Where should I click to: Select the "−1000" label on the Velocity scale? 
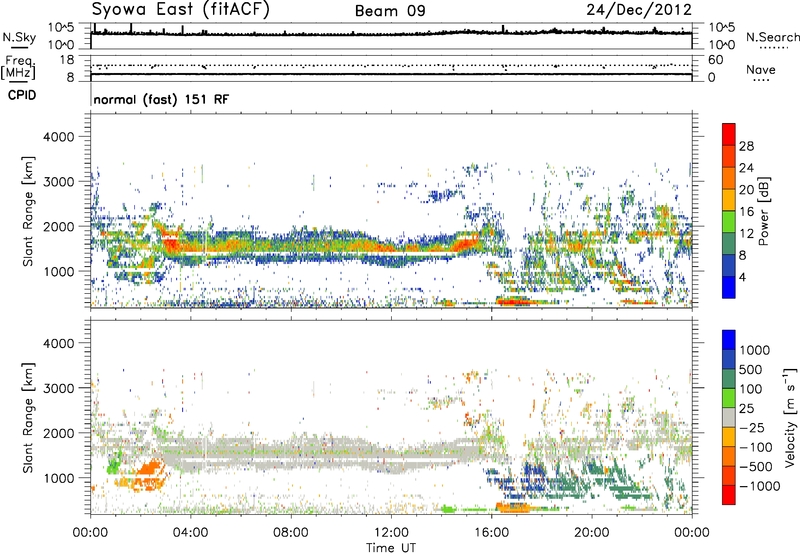759,486
